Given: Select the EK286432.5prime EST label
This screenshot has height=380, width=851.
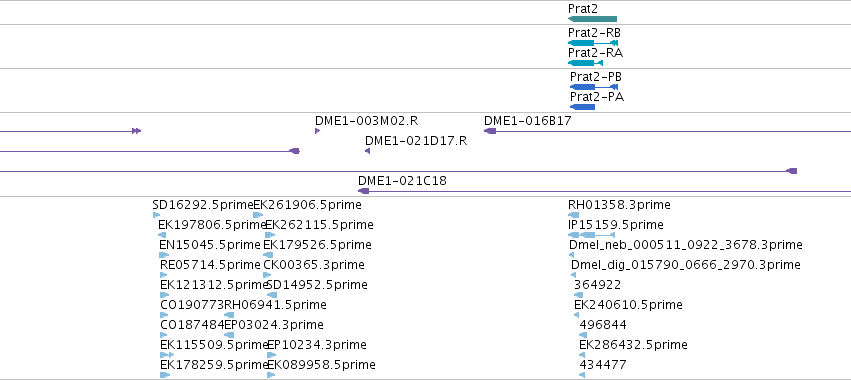Looking at the screenshot, I should tap(633, 346).
